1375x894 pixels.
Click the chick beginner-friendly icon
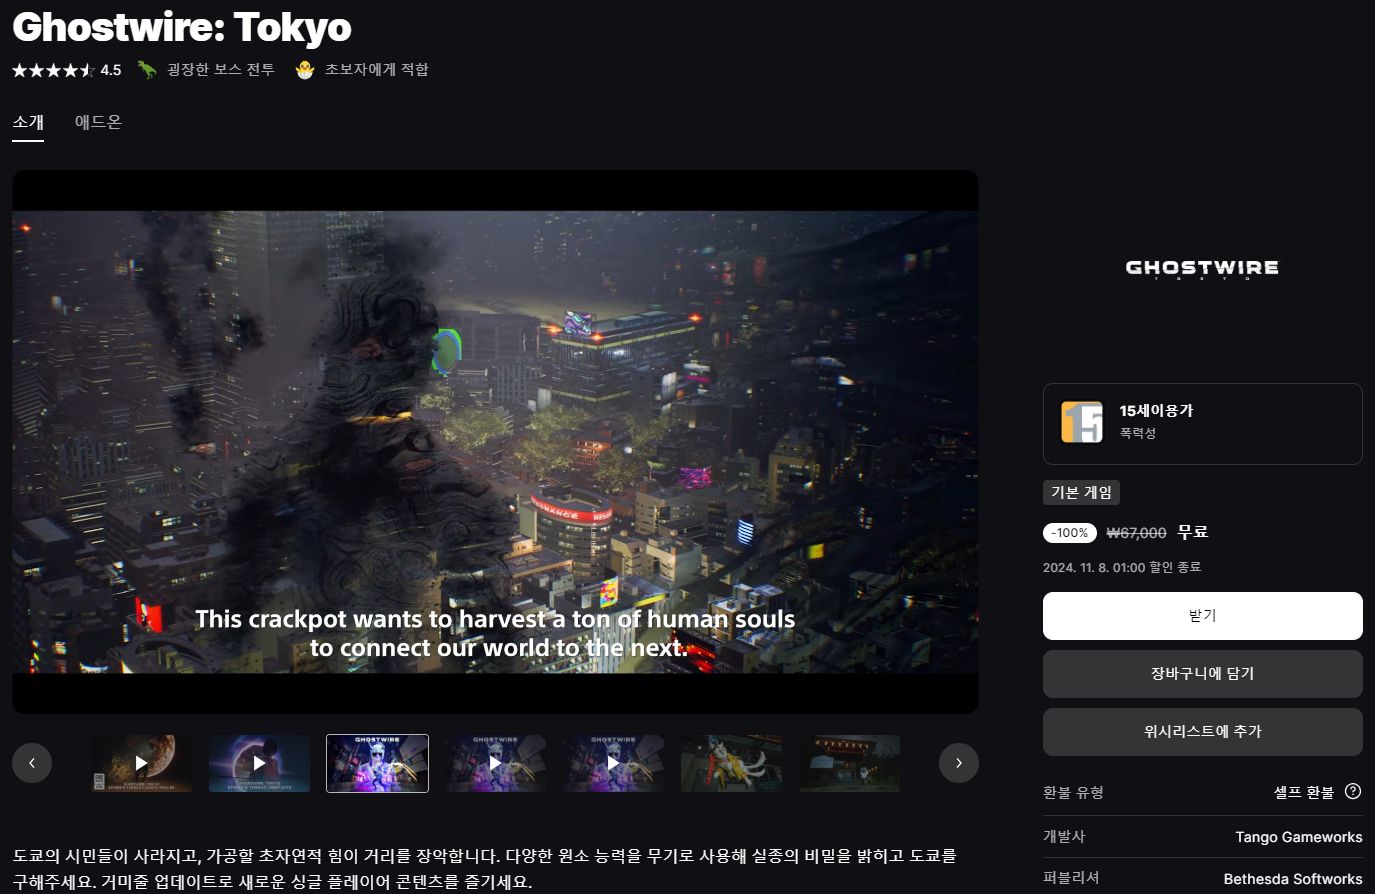pos(305,69)
